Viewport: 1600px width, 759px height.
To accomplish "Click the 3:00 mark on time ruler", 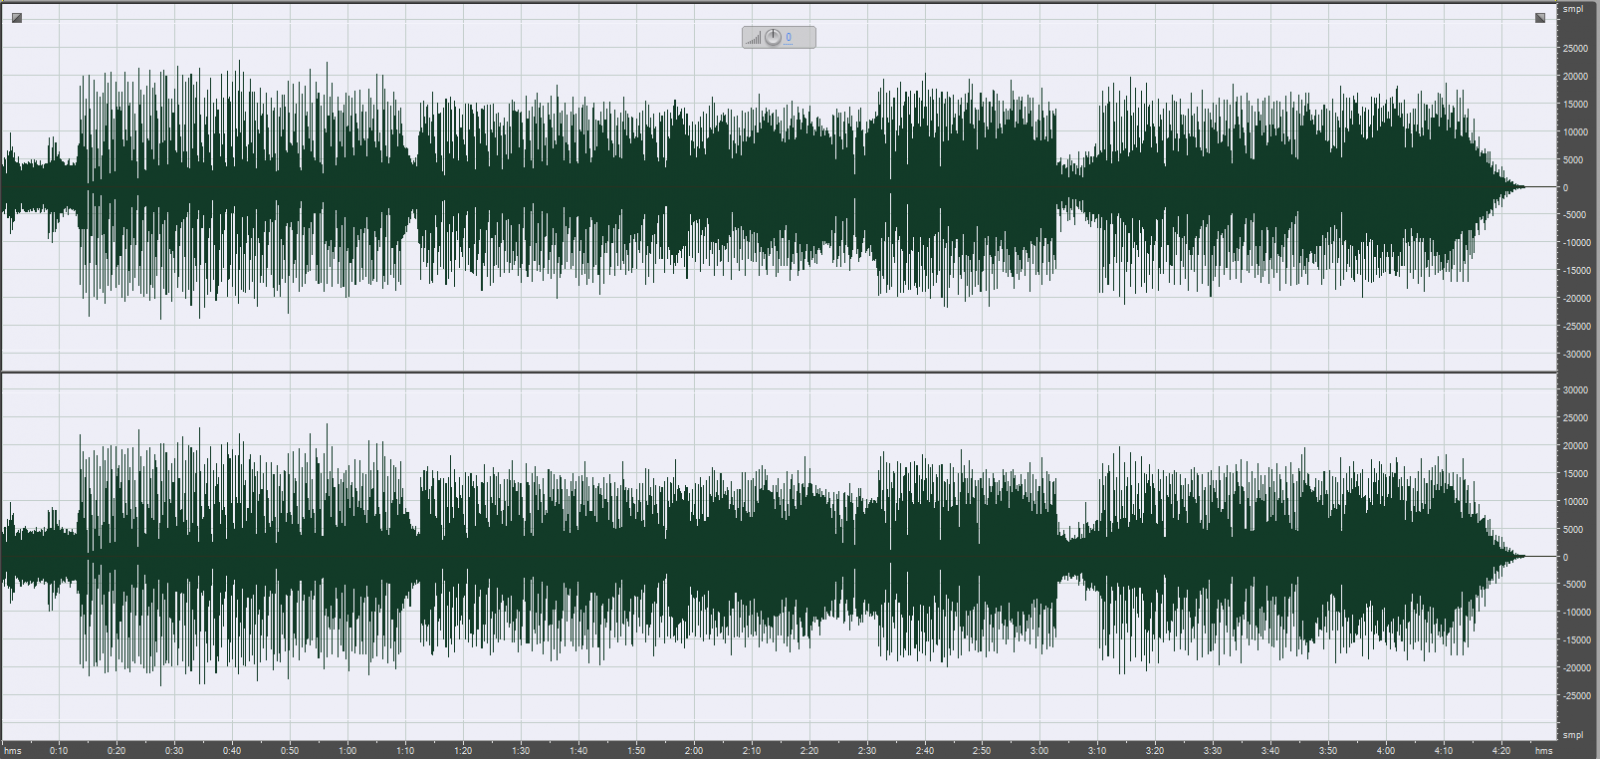I will (x=1040, y=750).
